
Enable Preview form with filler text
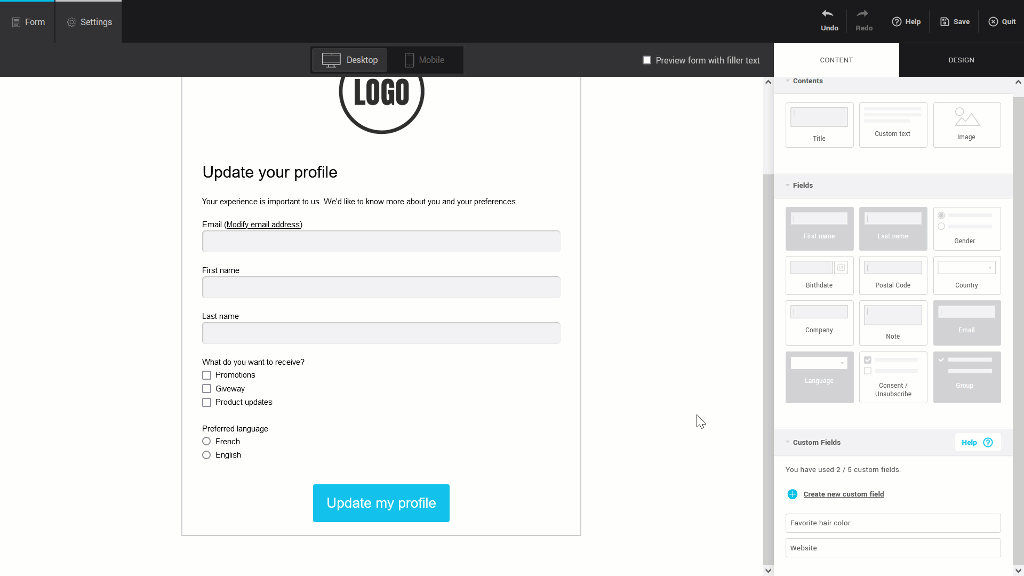(x=647, y=60)
